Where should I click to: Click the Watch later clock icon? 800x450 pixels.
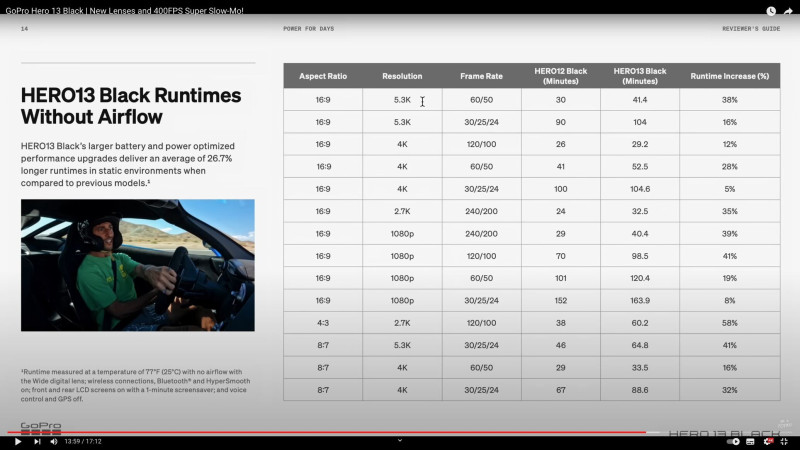coord(771,11)
